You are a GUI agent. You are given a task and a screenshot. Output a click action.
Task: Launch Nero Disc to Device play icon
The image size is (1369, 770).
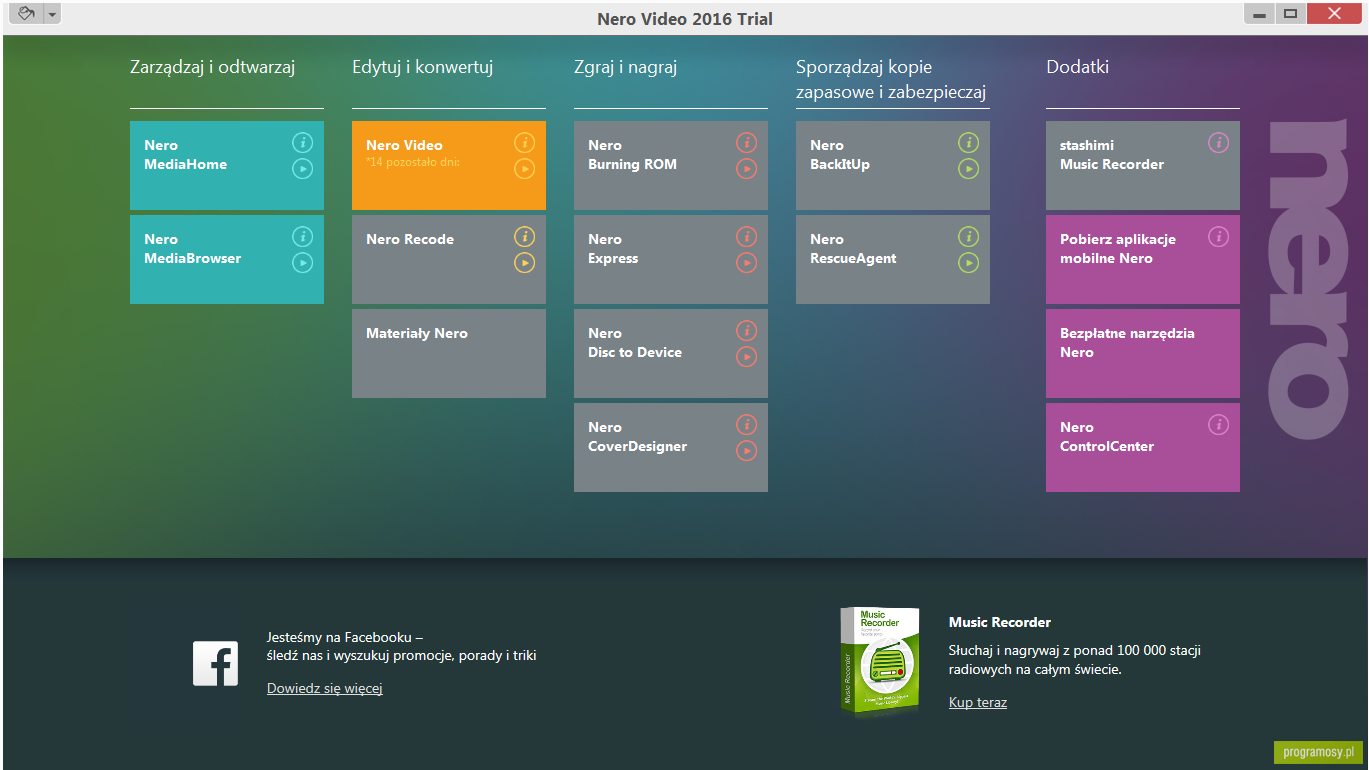click(x=746, y=357)
